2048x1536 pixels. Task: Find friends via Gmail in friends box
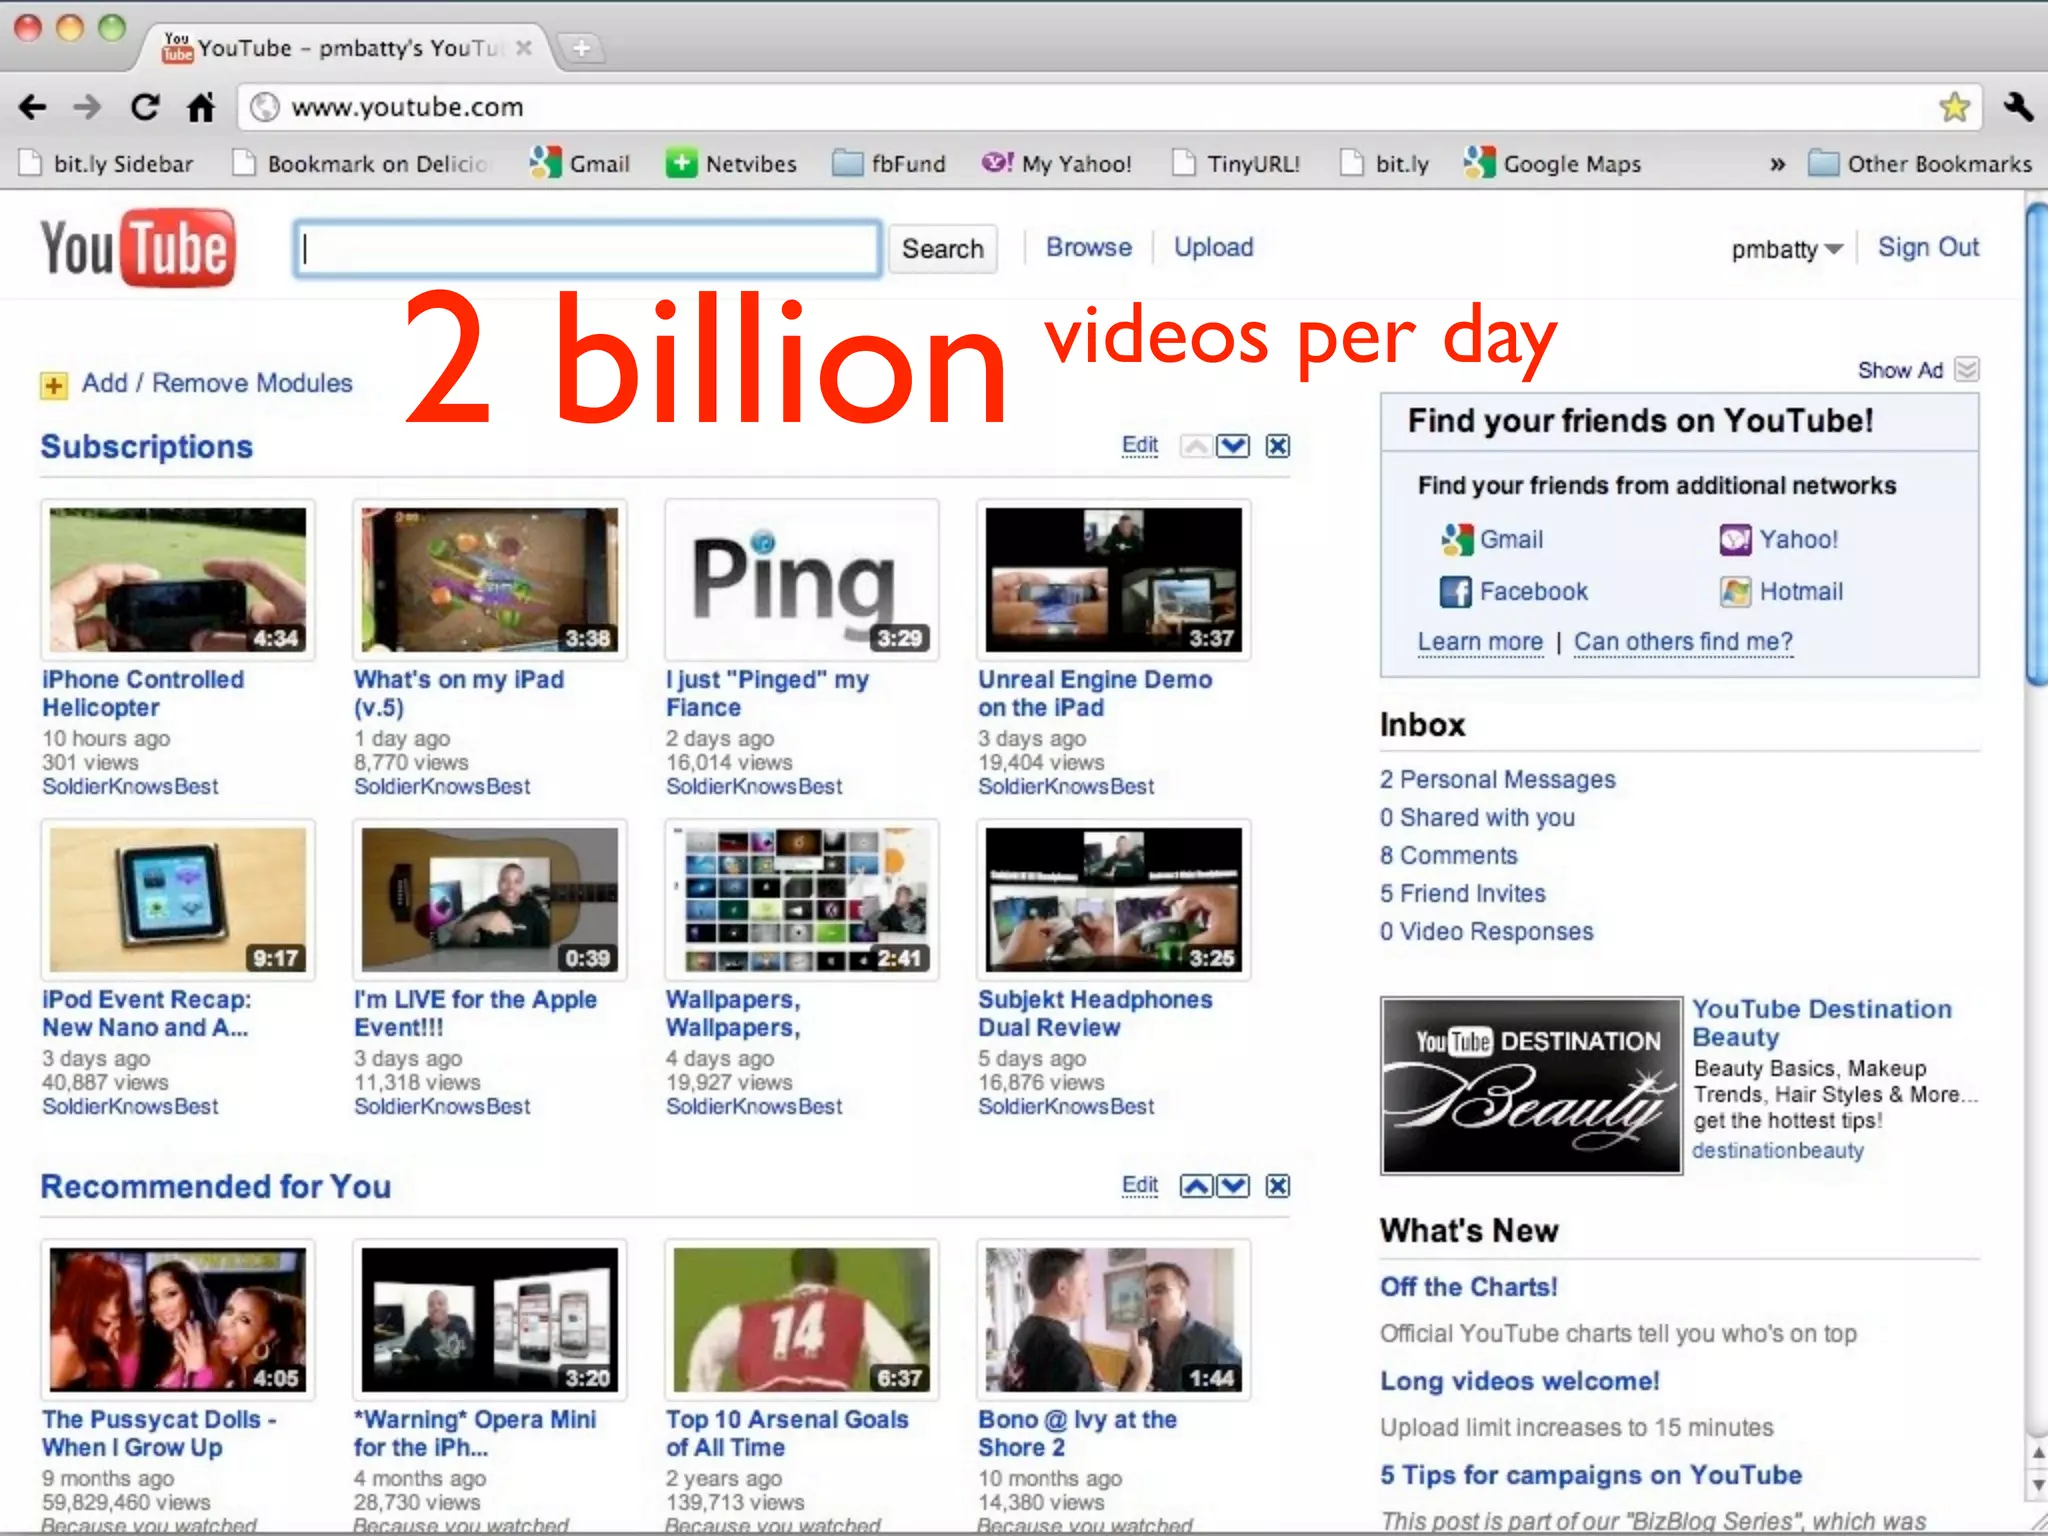point(1492,540)
